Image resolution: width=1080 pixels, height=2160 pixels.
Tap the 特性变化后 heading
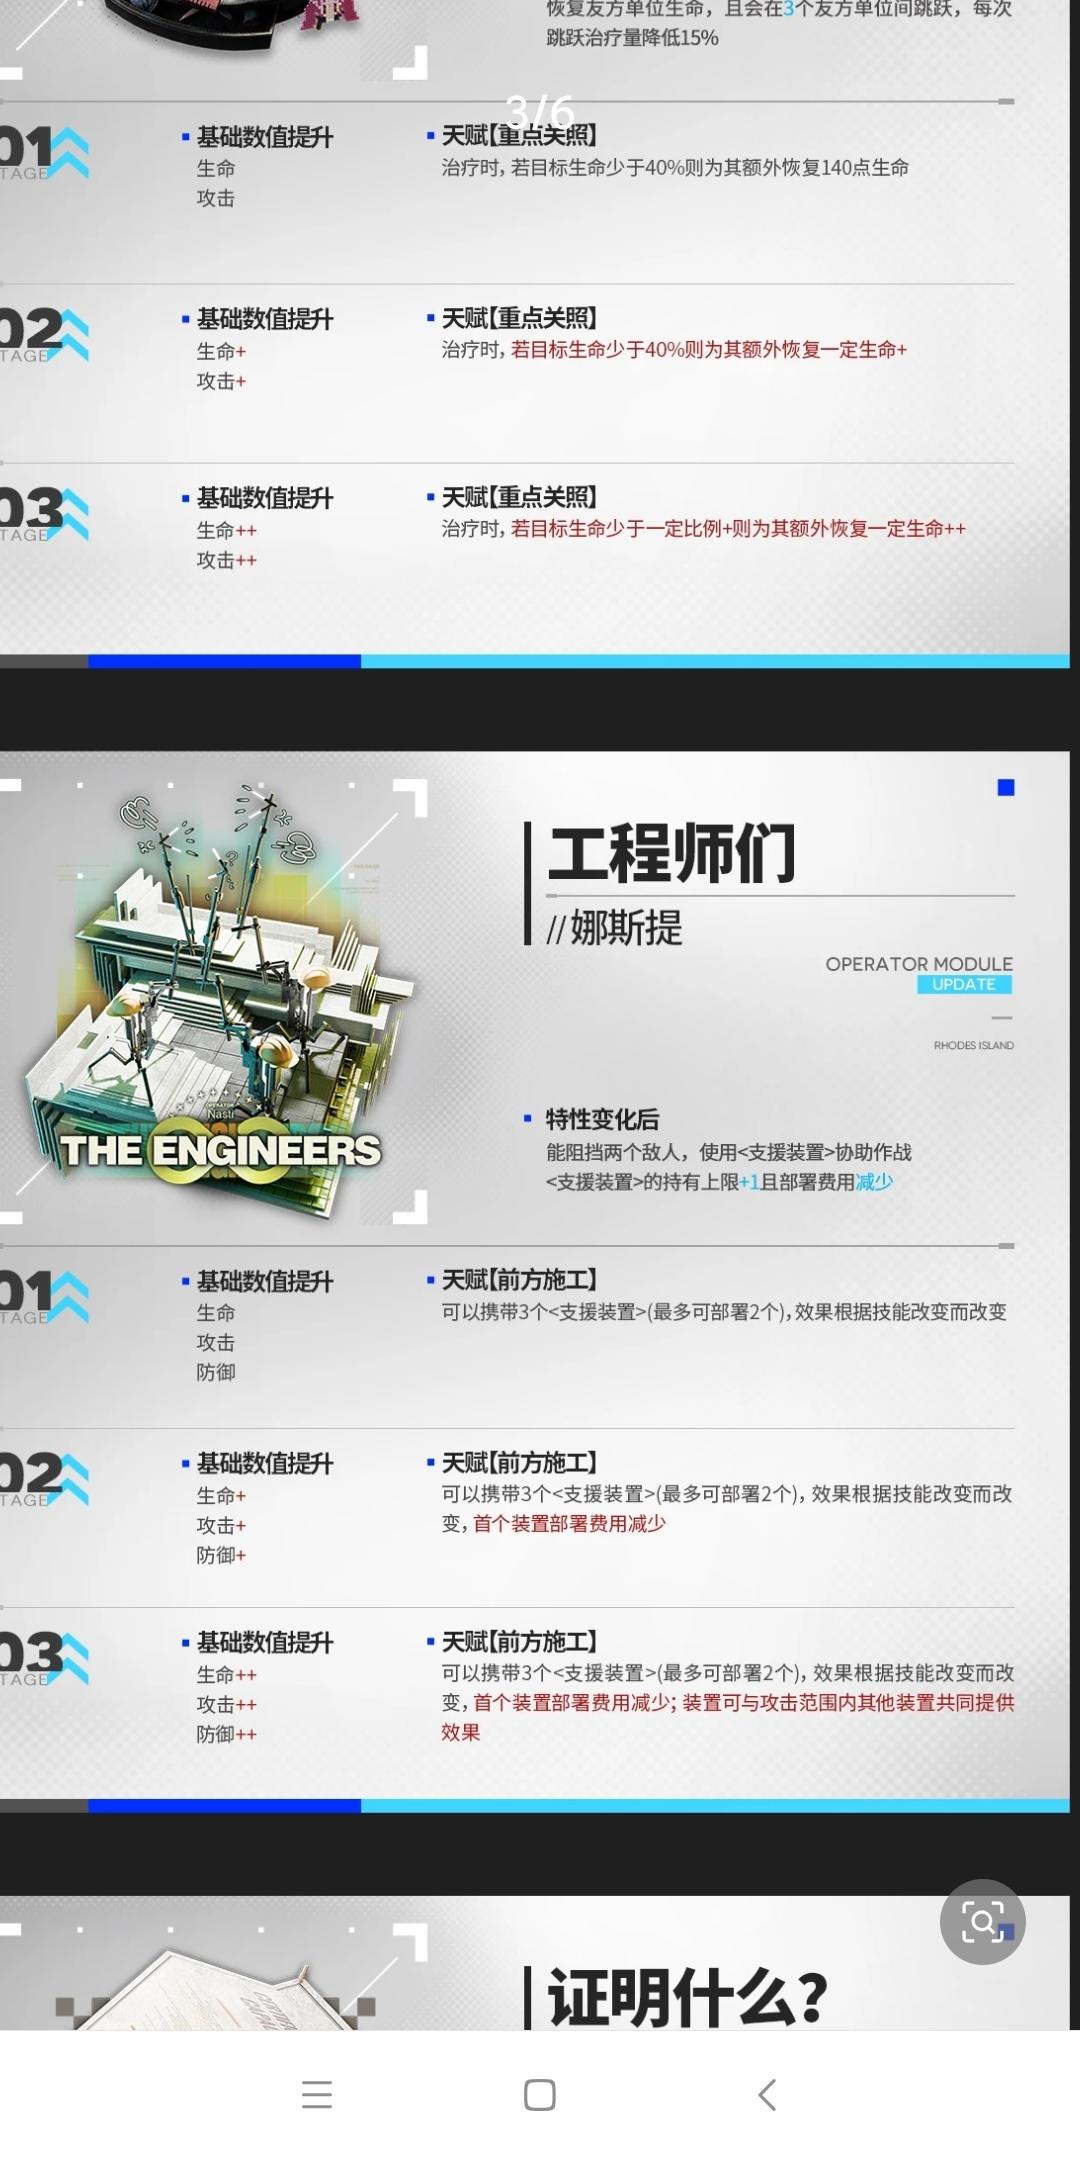[x=602, y=1119]
